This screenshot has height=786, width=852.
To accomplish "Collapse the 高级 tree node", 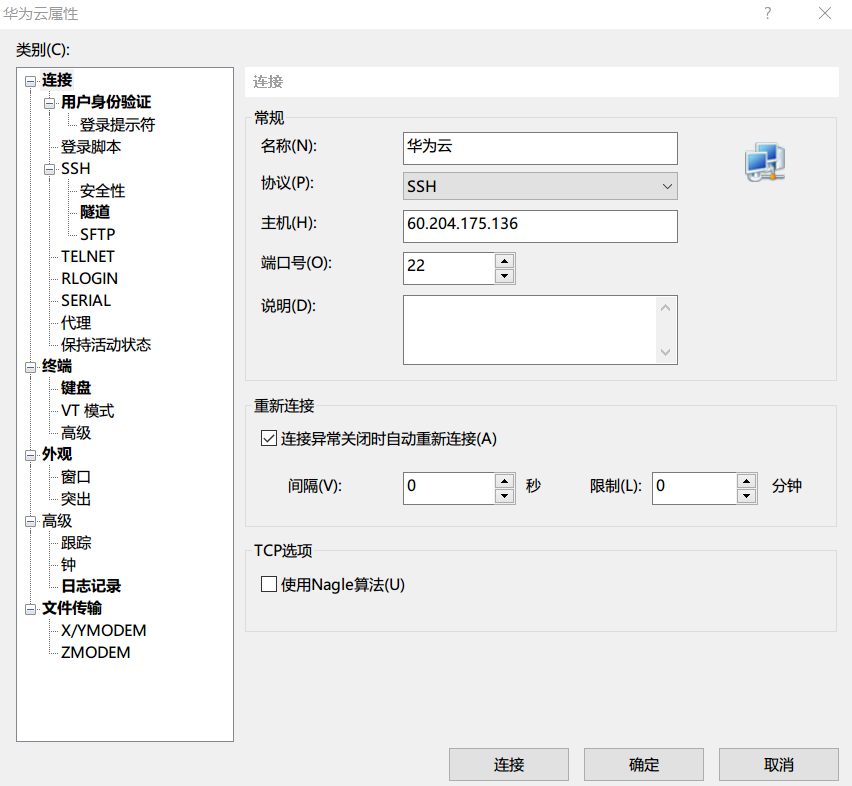I will (30, 521).
